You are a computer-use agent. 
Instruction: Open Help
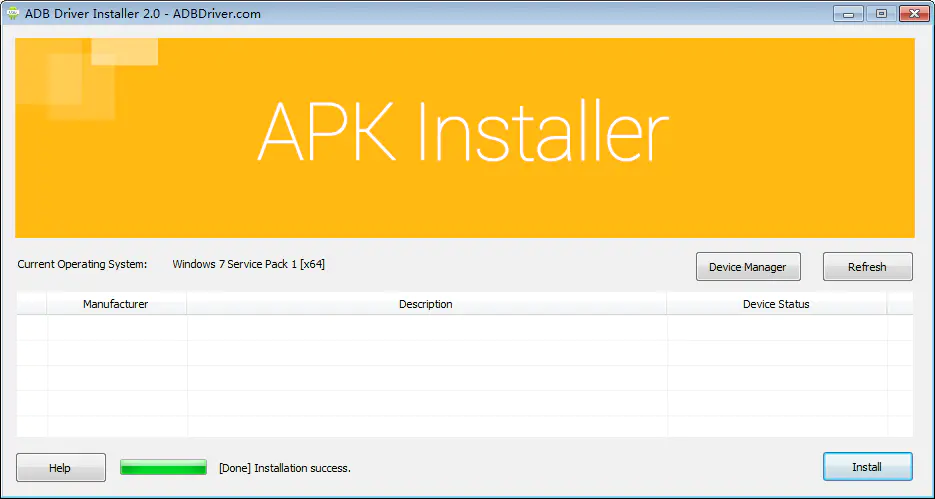[x=60, y=467]
